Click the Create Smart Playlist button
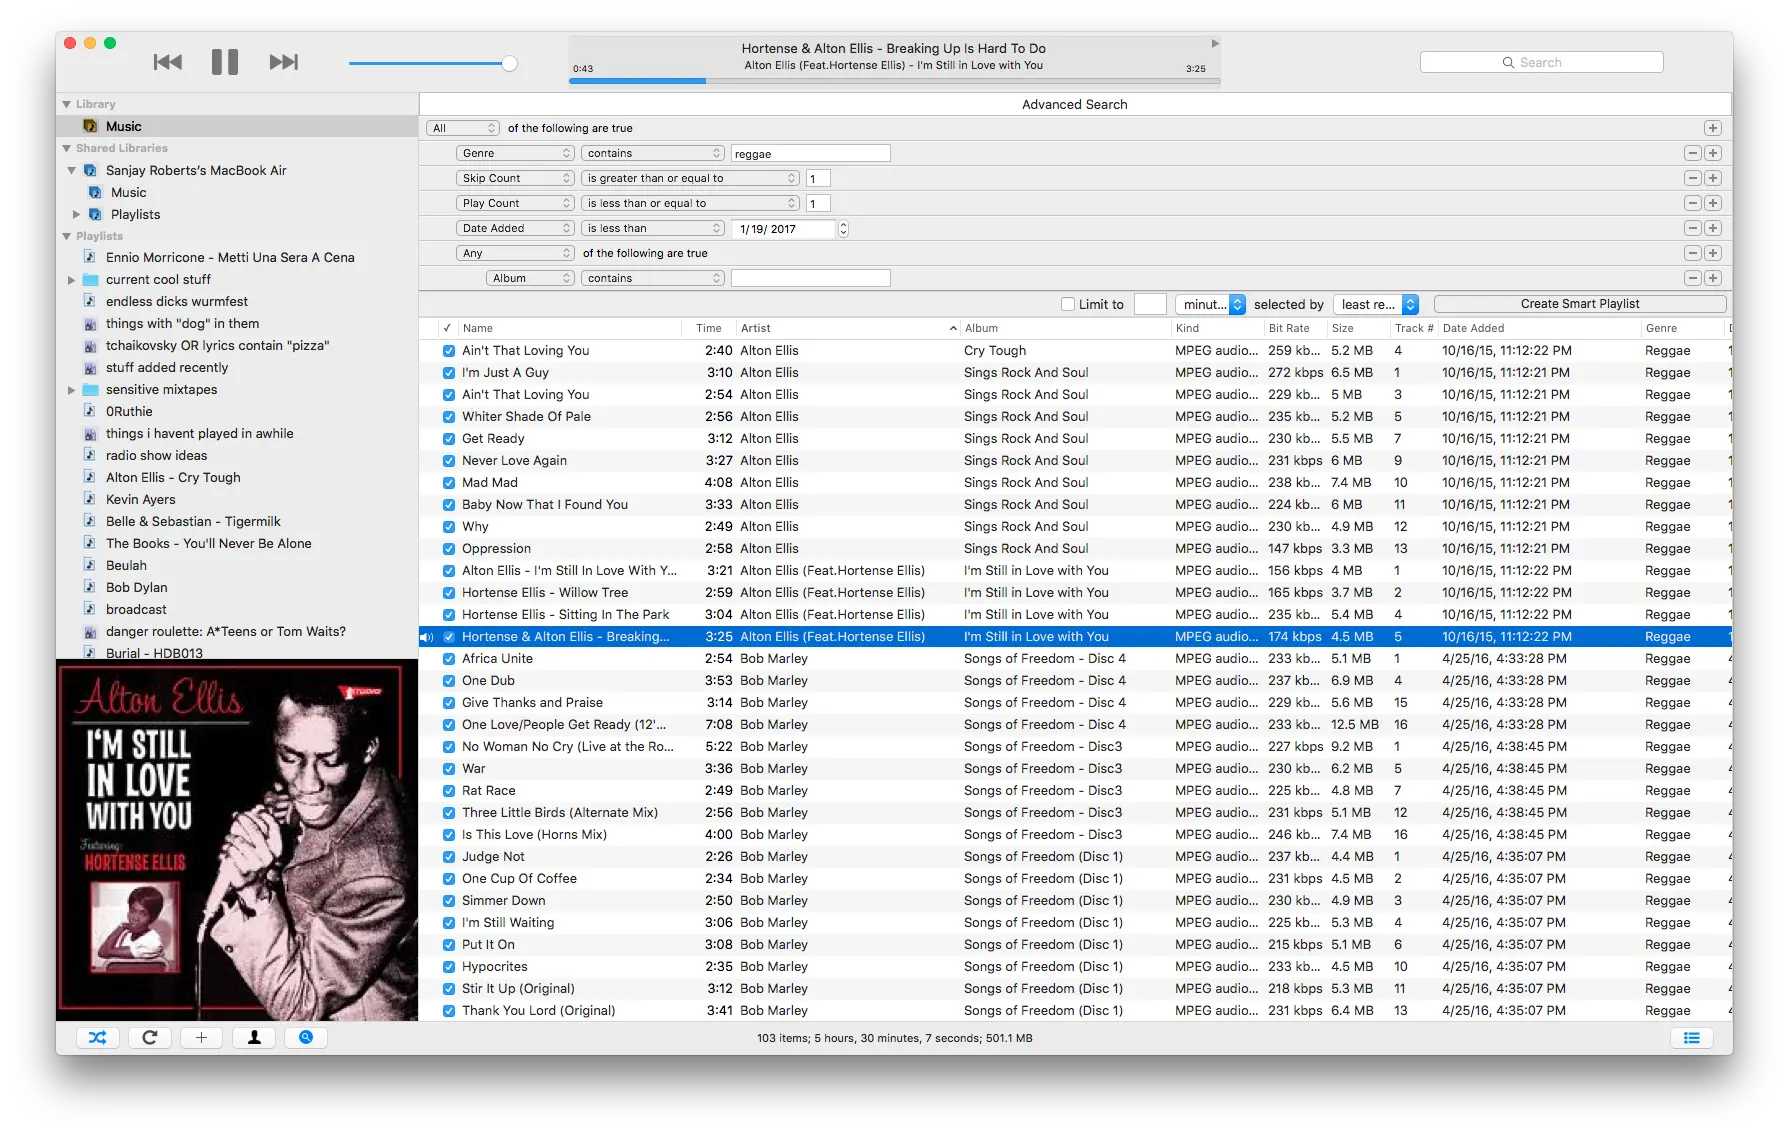The height and width of the screenshot is (1135, 1789). click(x=1580, y=303)
